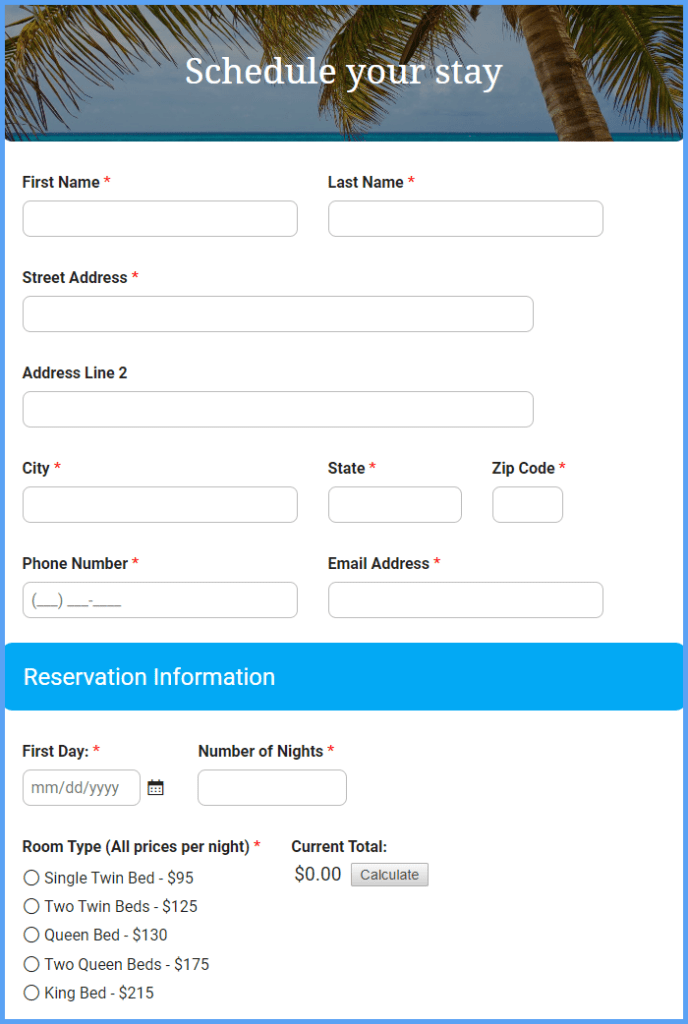Click the "Schedule your stay" banner

344,71
